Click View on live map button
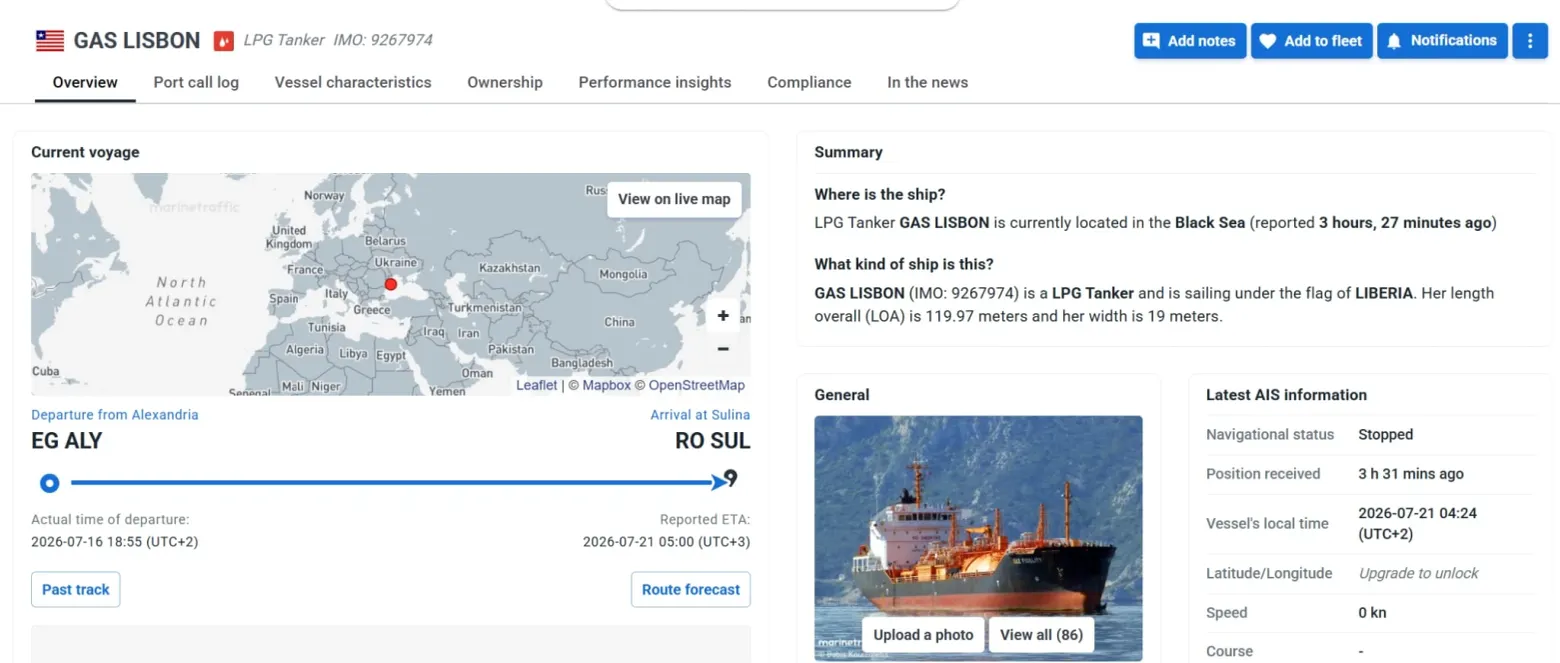Viewport: 1560px width, 663px height. [x=674, y=199]
